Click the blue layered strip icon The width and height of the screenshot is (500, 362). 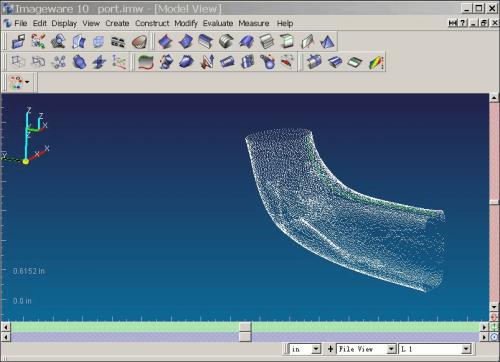tap(335, 62)
